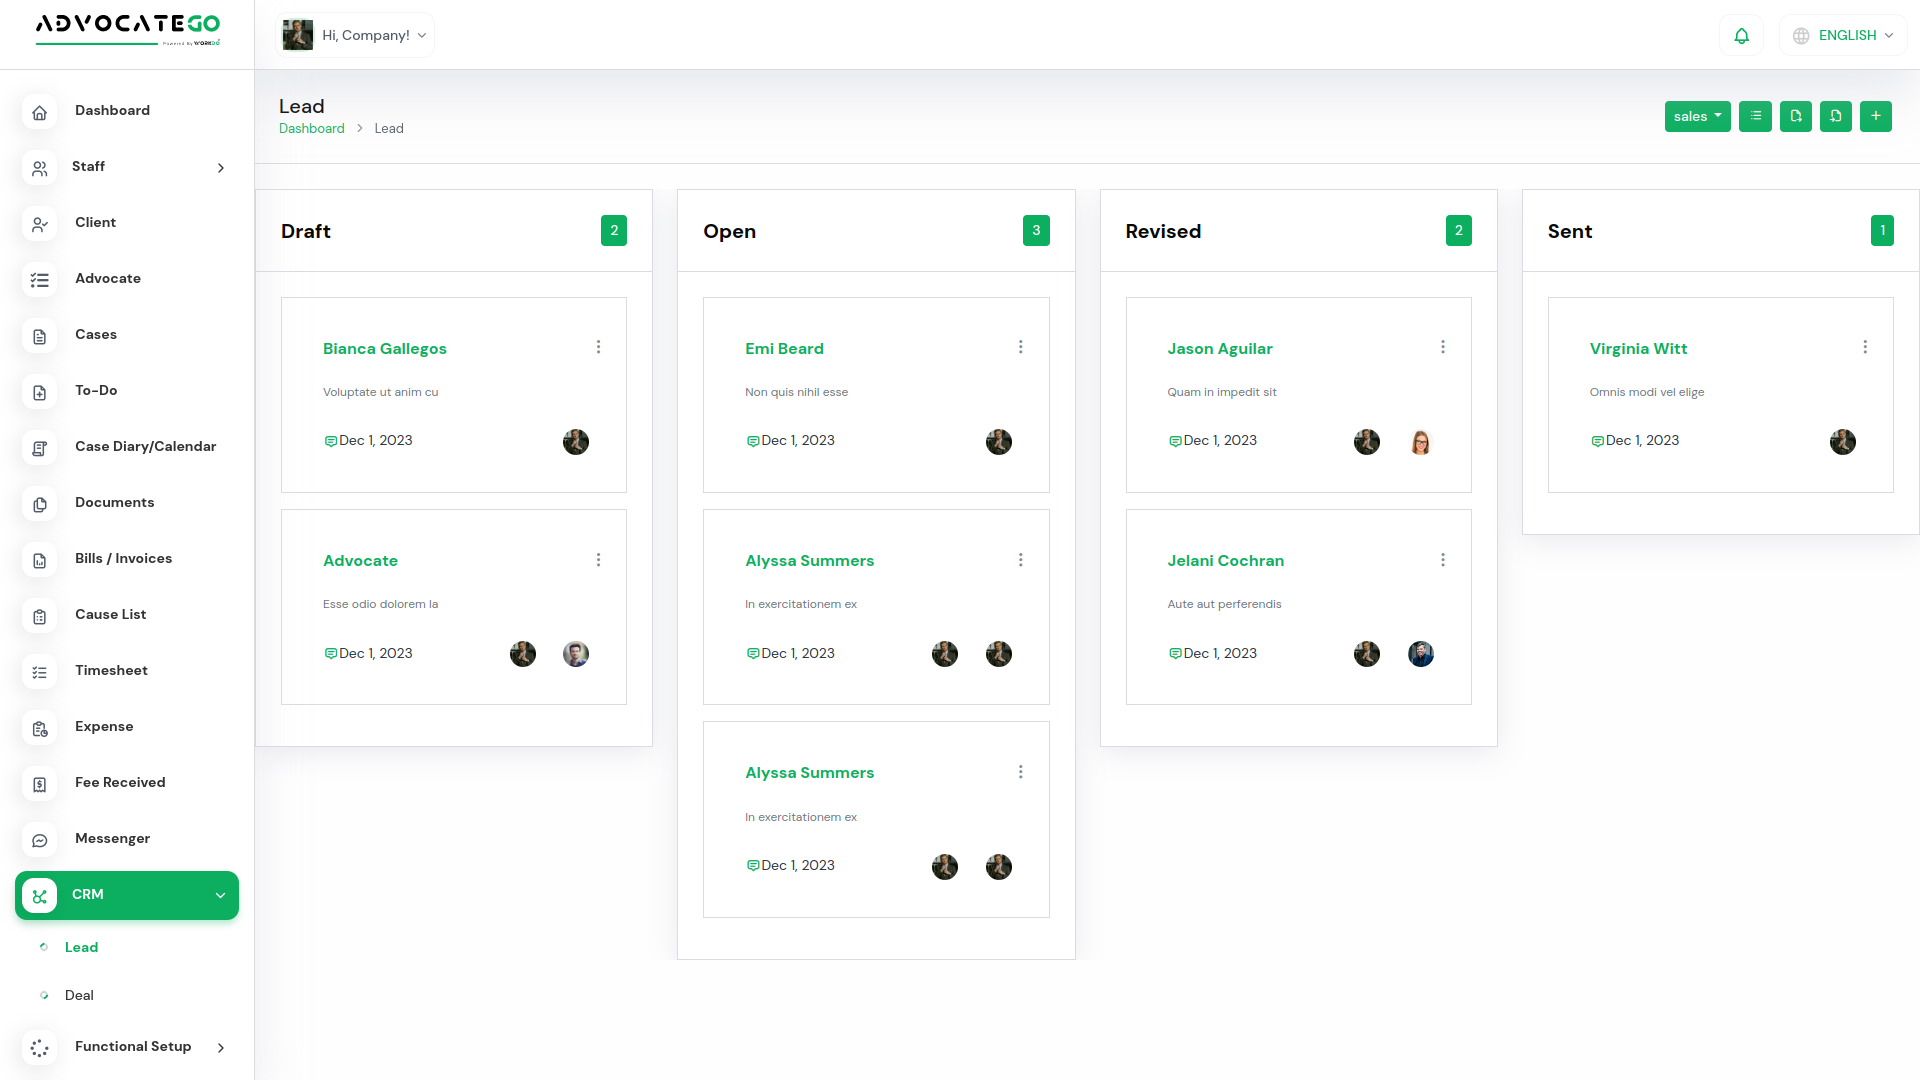Go to Bills / Invoices page

[123, 558]
